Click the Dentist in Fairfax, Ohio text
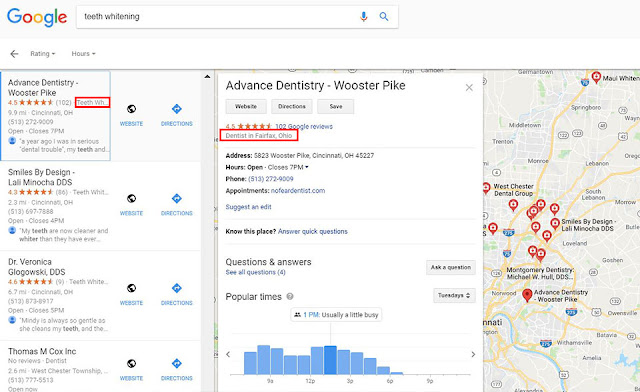The height and width of the screenshot is (392, 640). pos(259,136)
